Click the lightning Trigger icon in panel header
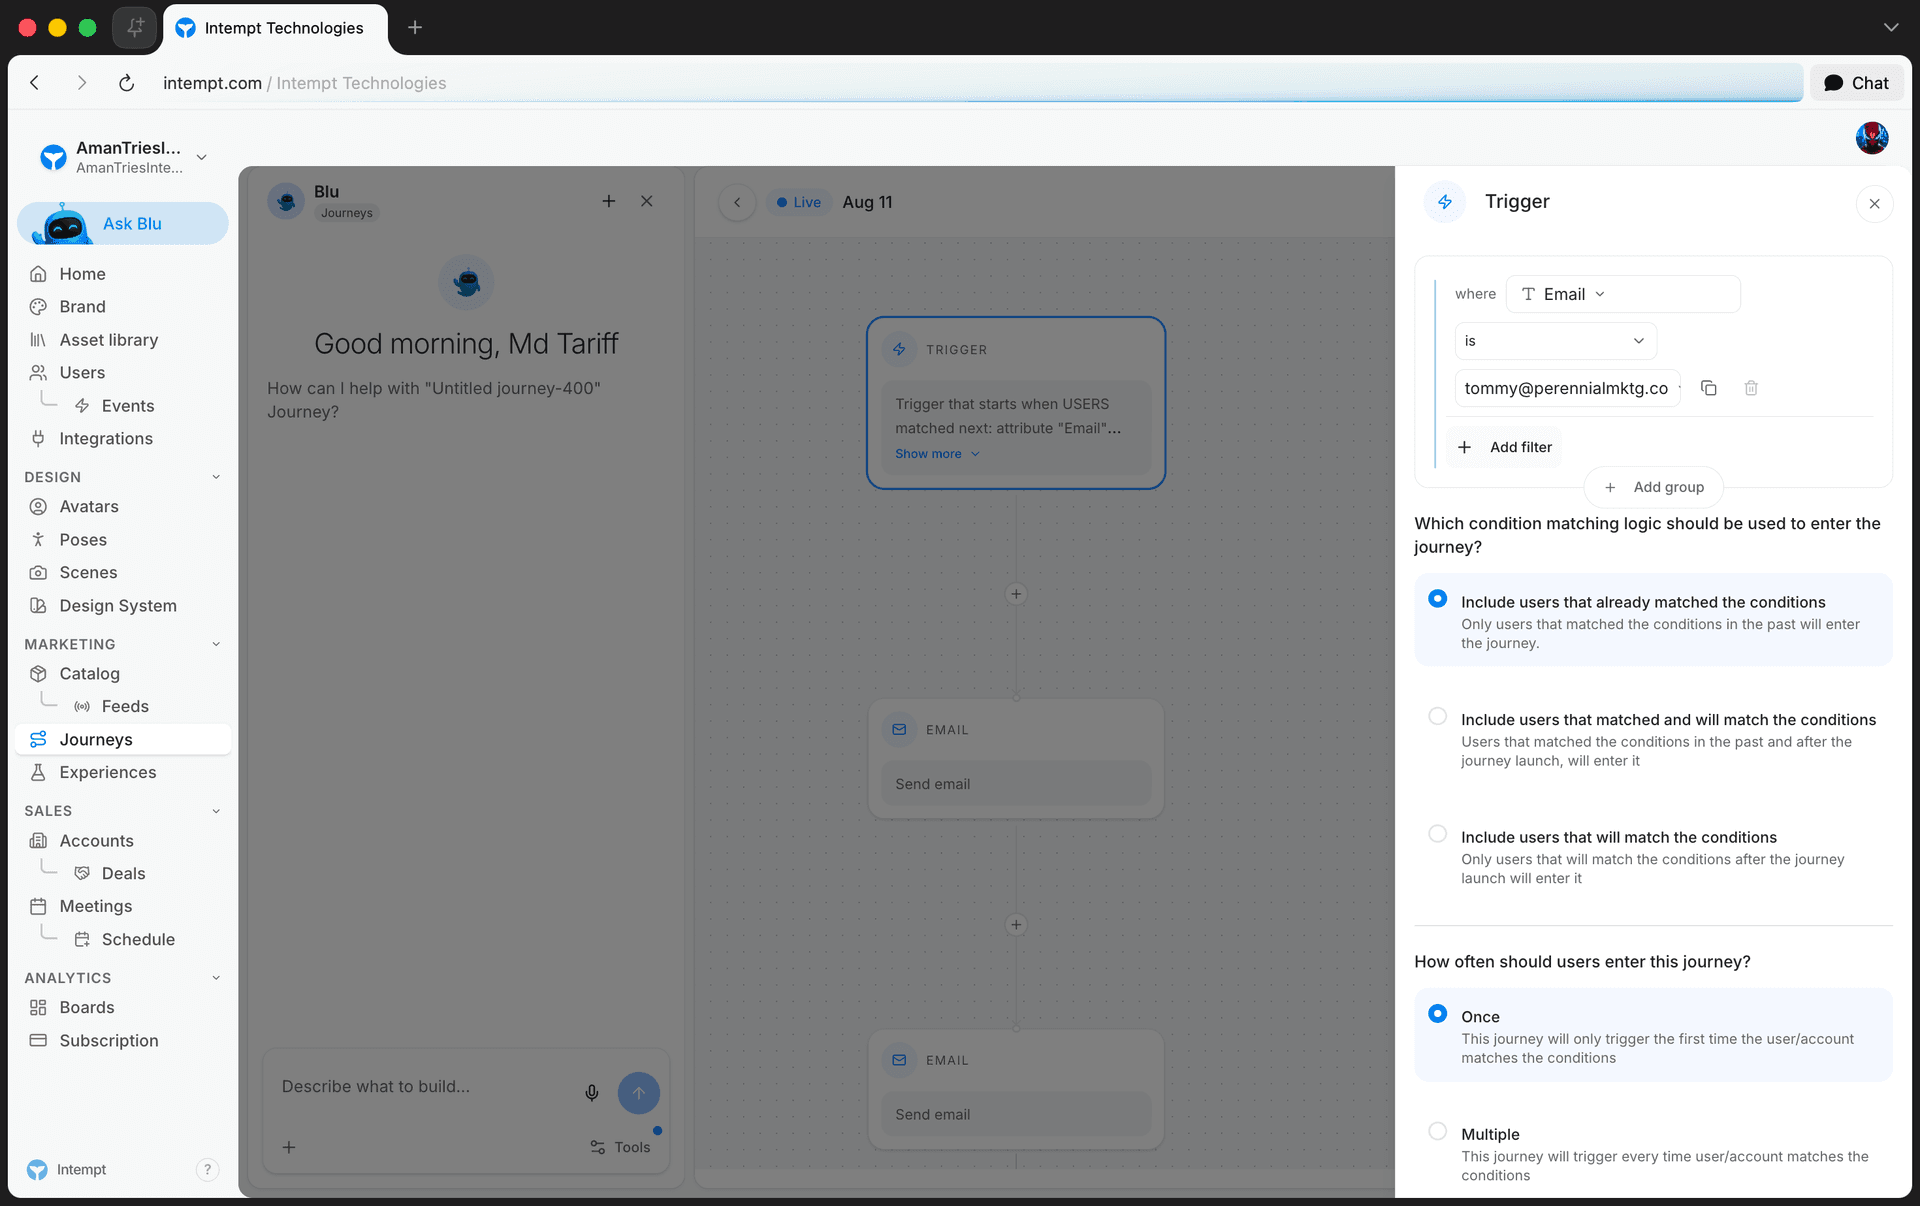The image size is (1920, 1206). click(1445, 202)
